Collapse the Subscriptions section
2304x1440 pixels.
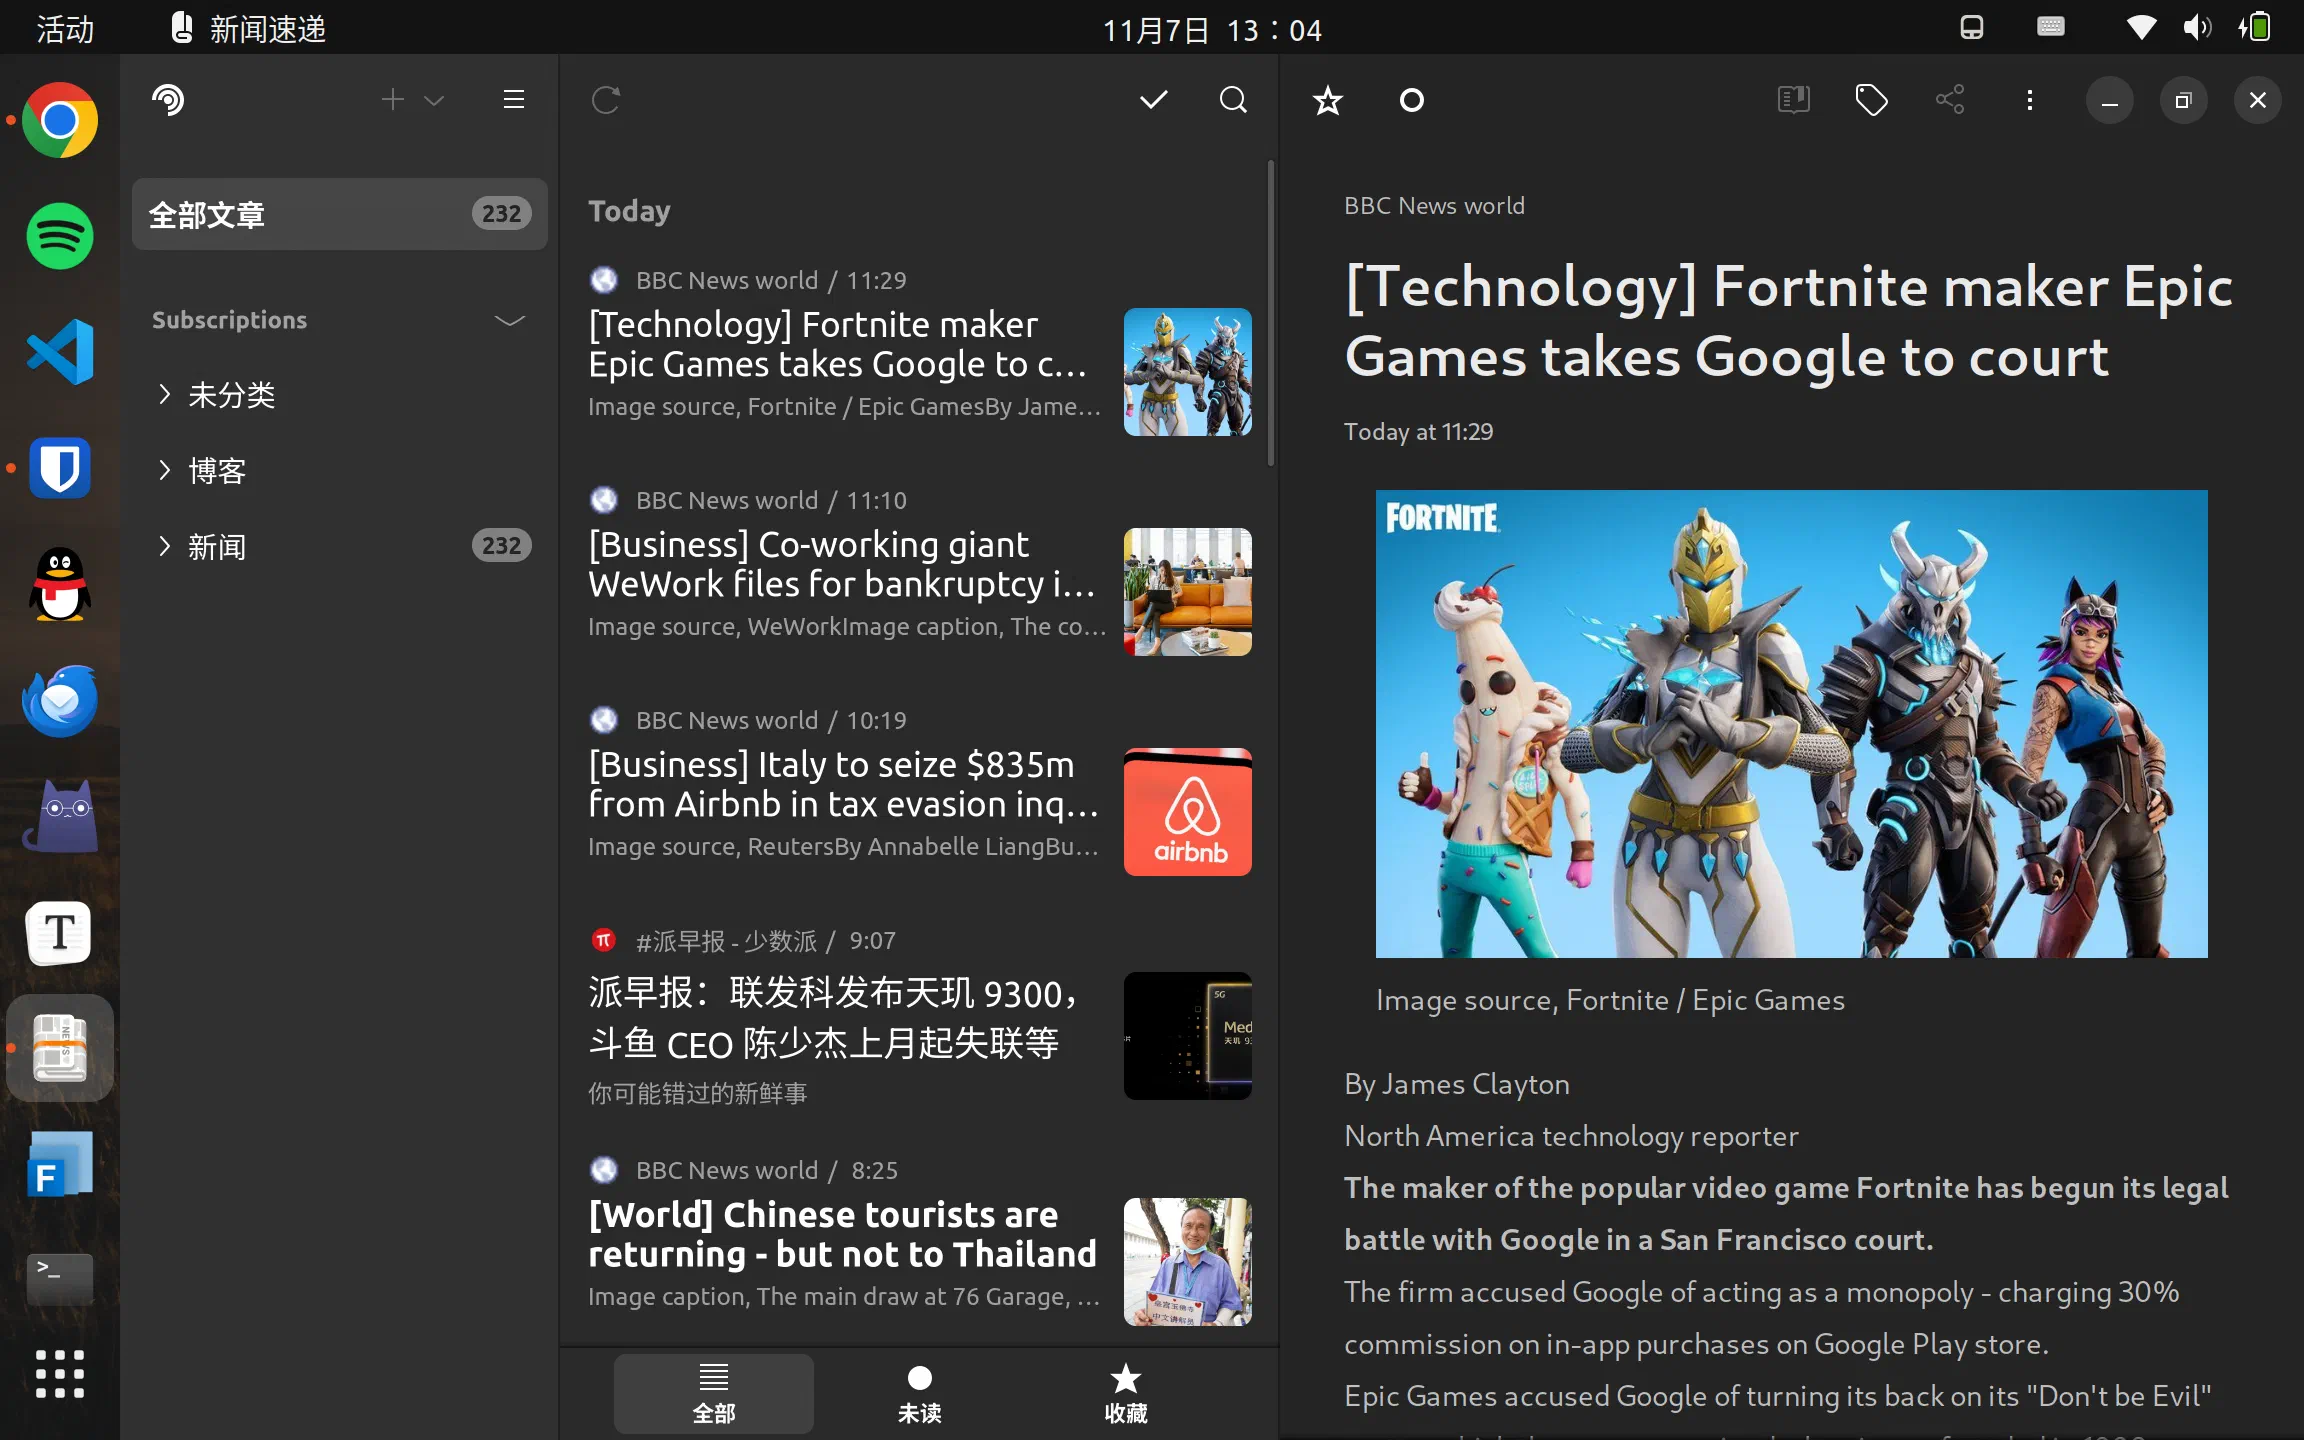pyautogui.click(x=509, y=320)
